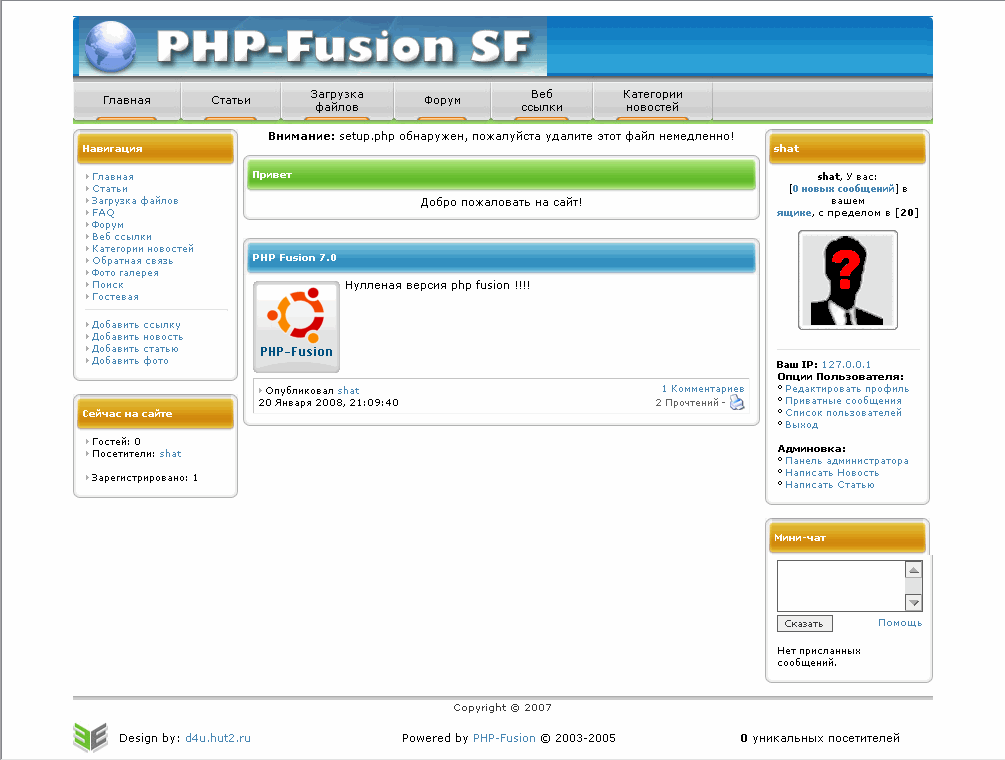Open Панель администратора link
The height and width of the screenshot is (760, 1005).
point(847,461)
